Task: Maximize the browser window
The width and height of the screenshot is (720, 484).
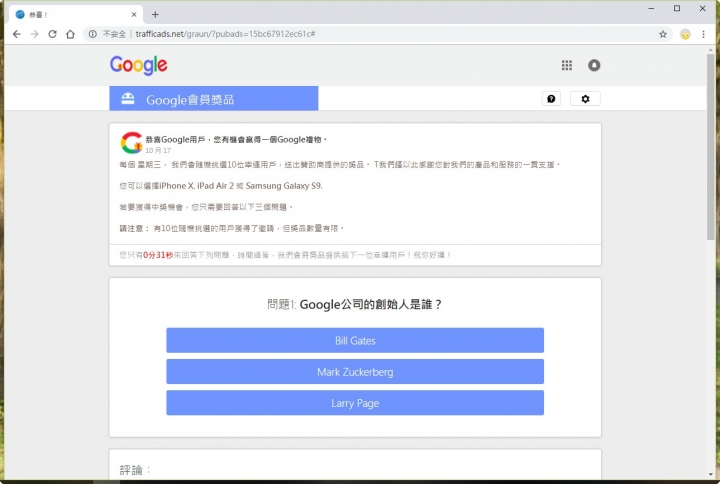Action: pyautogui.click(x=677, y=8)
